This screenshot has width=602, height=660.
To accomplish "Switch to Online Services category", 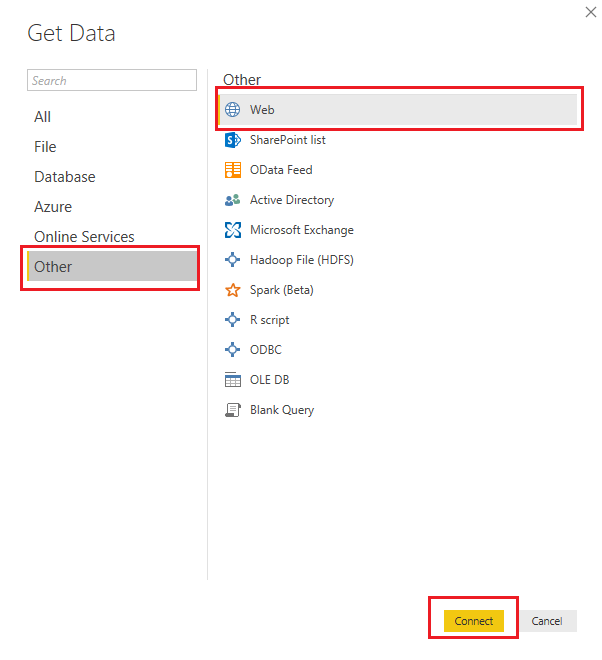I will click(x=84, y=237).
